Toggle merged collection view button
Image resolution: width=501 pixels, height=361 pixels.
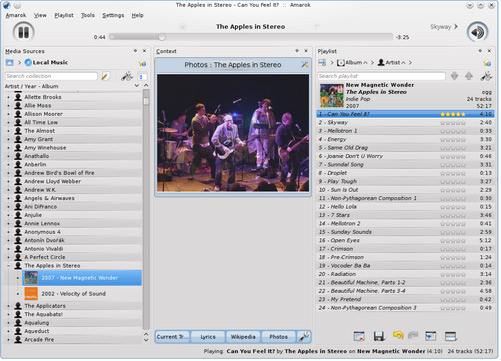tap(141, 77)
